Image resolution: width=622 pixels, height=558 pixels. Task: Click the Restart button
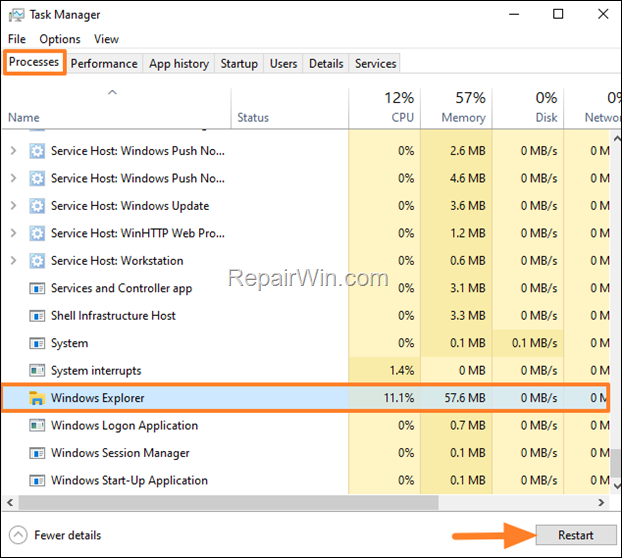tap(576, 535)
